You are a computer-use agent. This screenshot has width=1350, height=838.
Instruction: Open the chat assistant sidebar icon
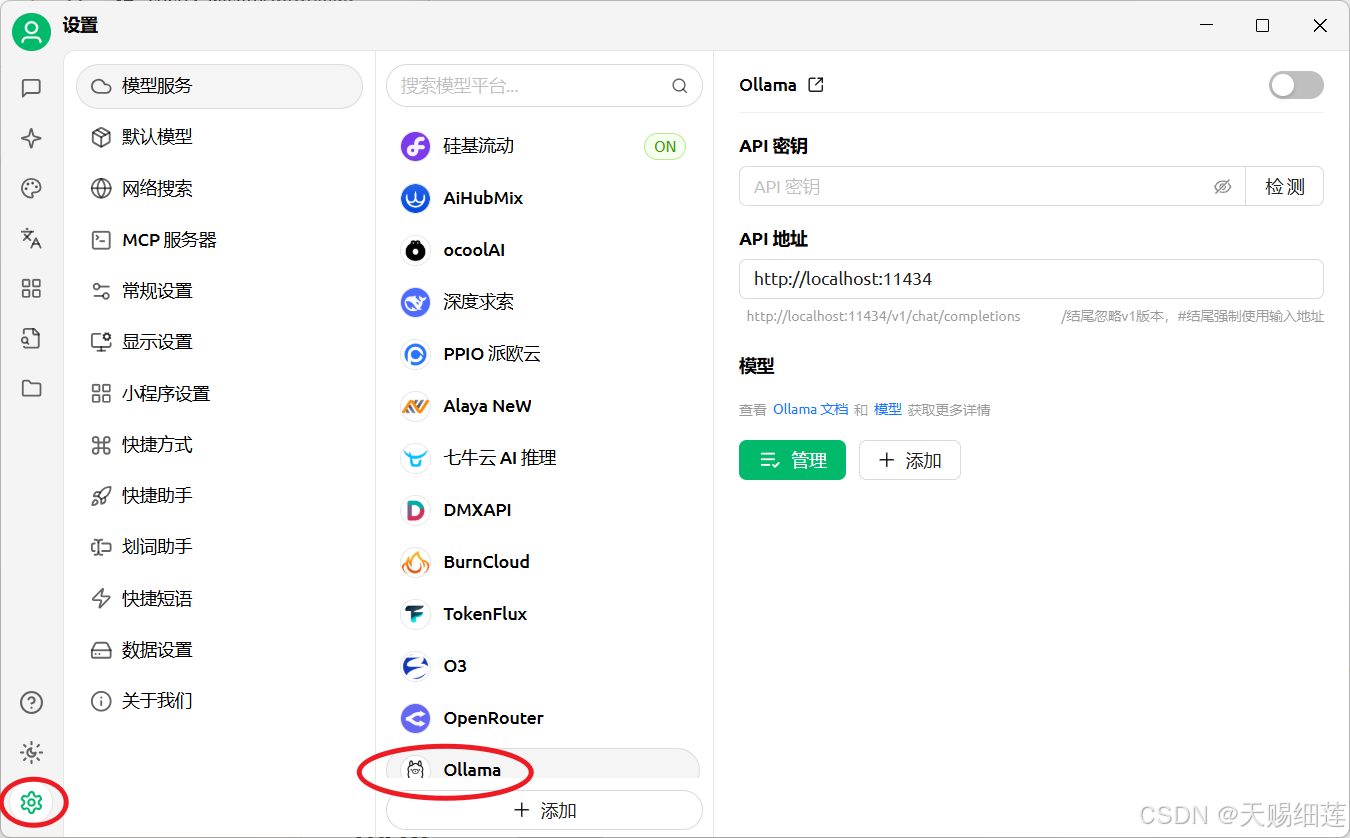click(31, 88)
